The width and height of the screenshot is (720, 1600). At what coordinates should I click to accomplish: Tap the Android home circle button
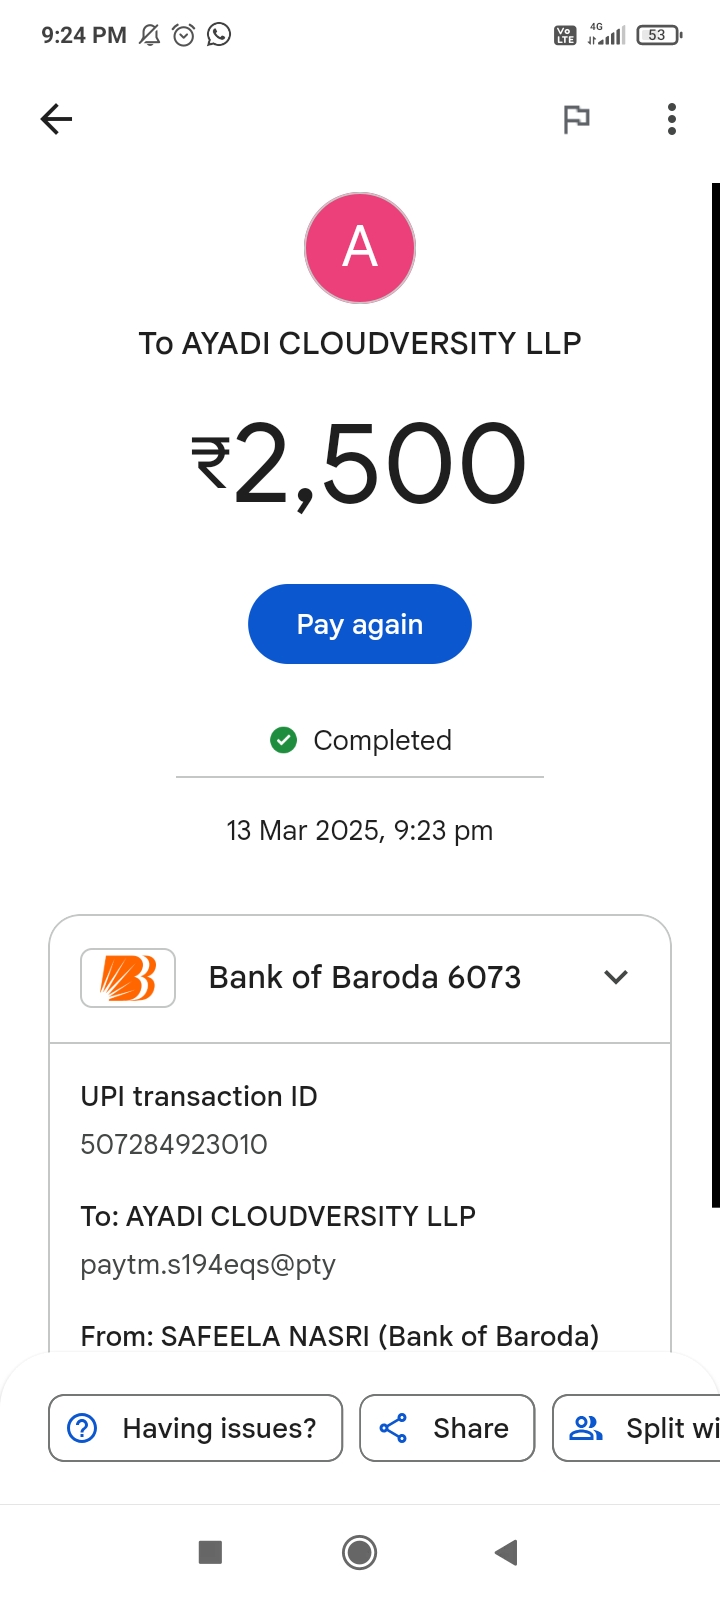(x=360, y=1552)
